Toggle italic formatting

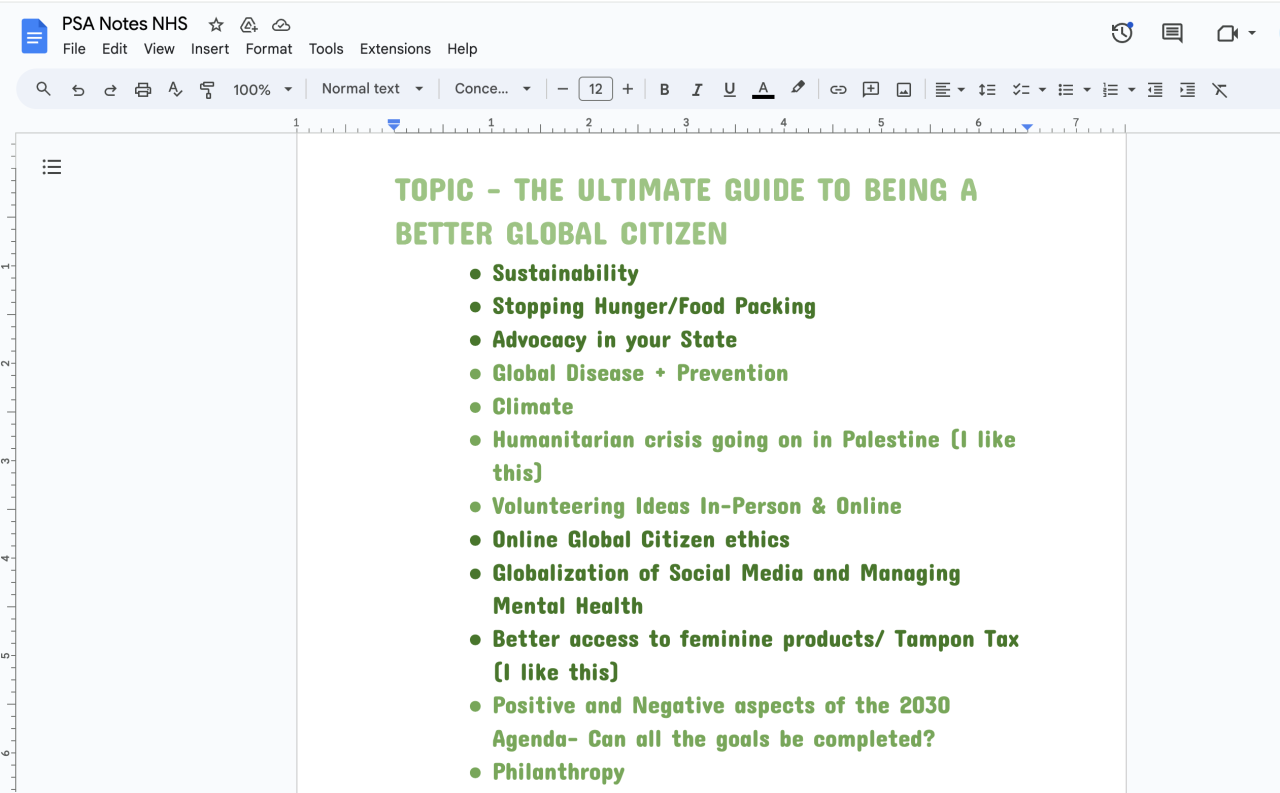tap(697, 90)
